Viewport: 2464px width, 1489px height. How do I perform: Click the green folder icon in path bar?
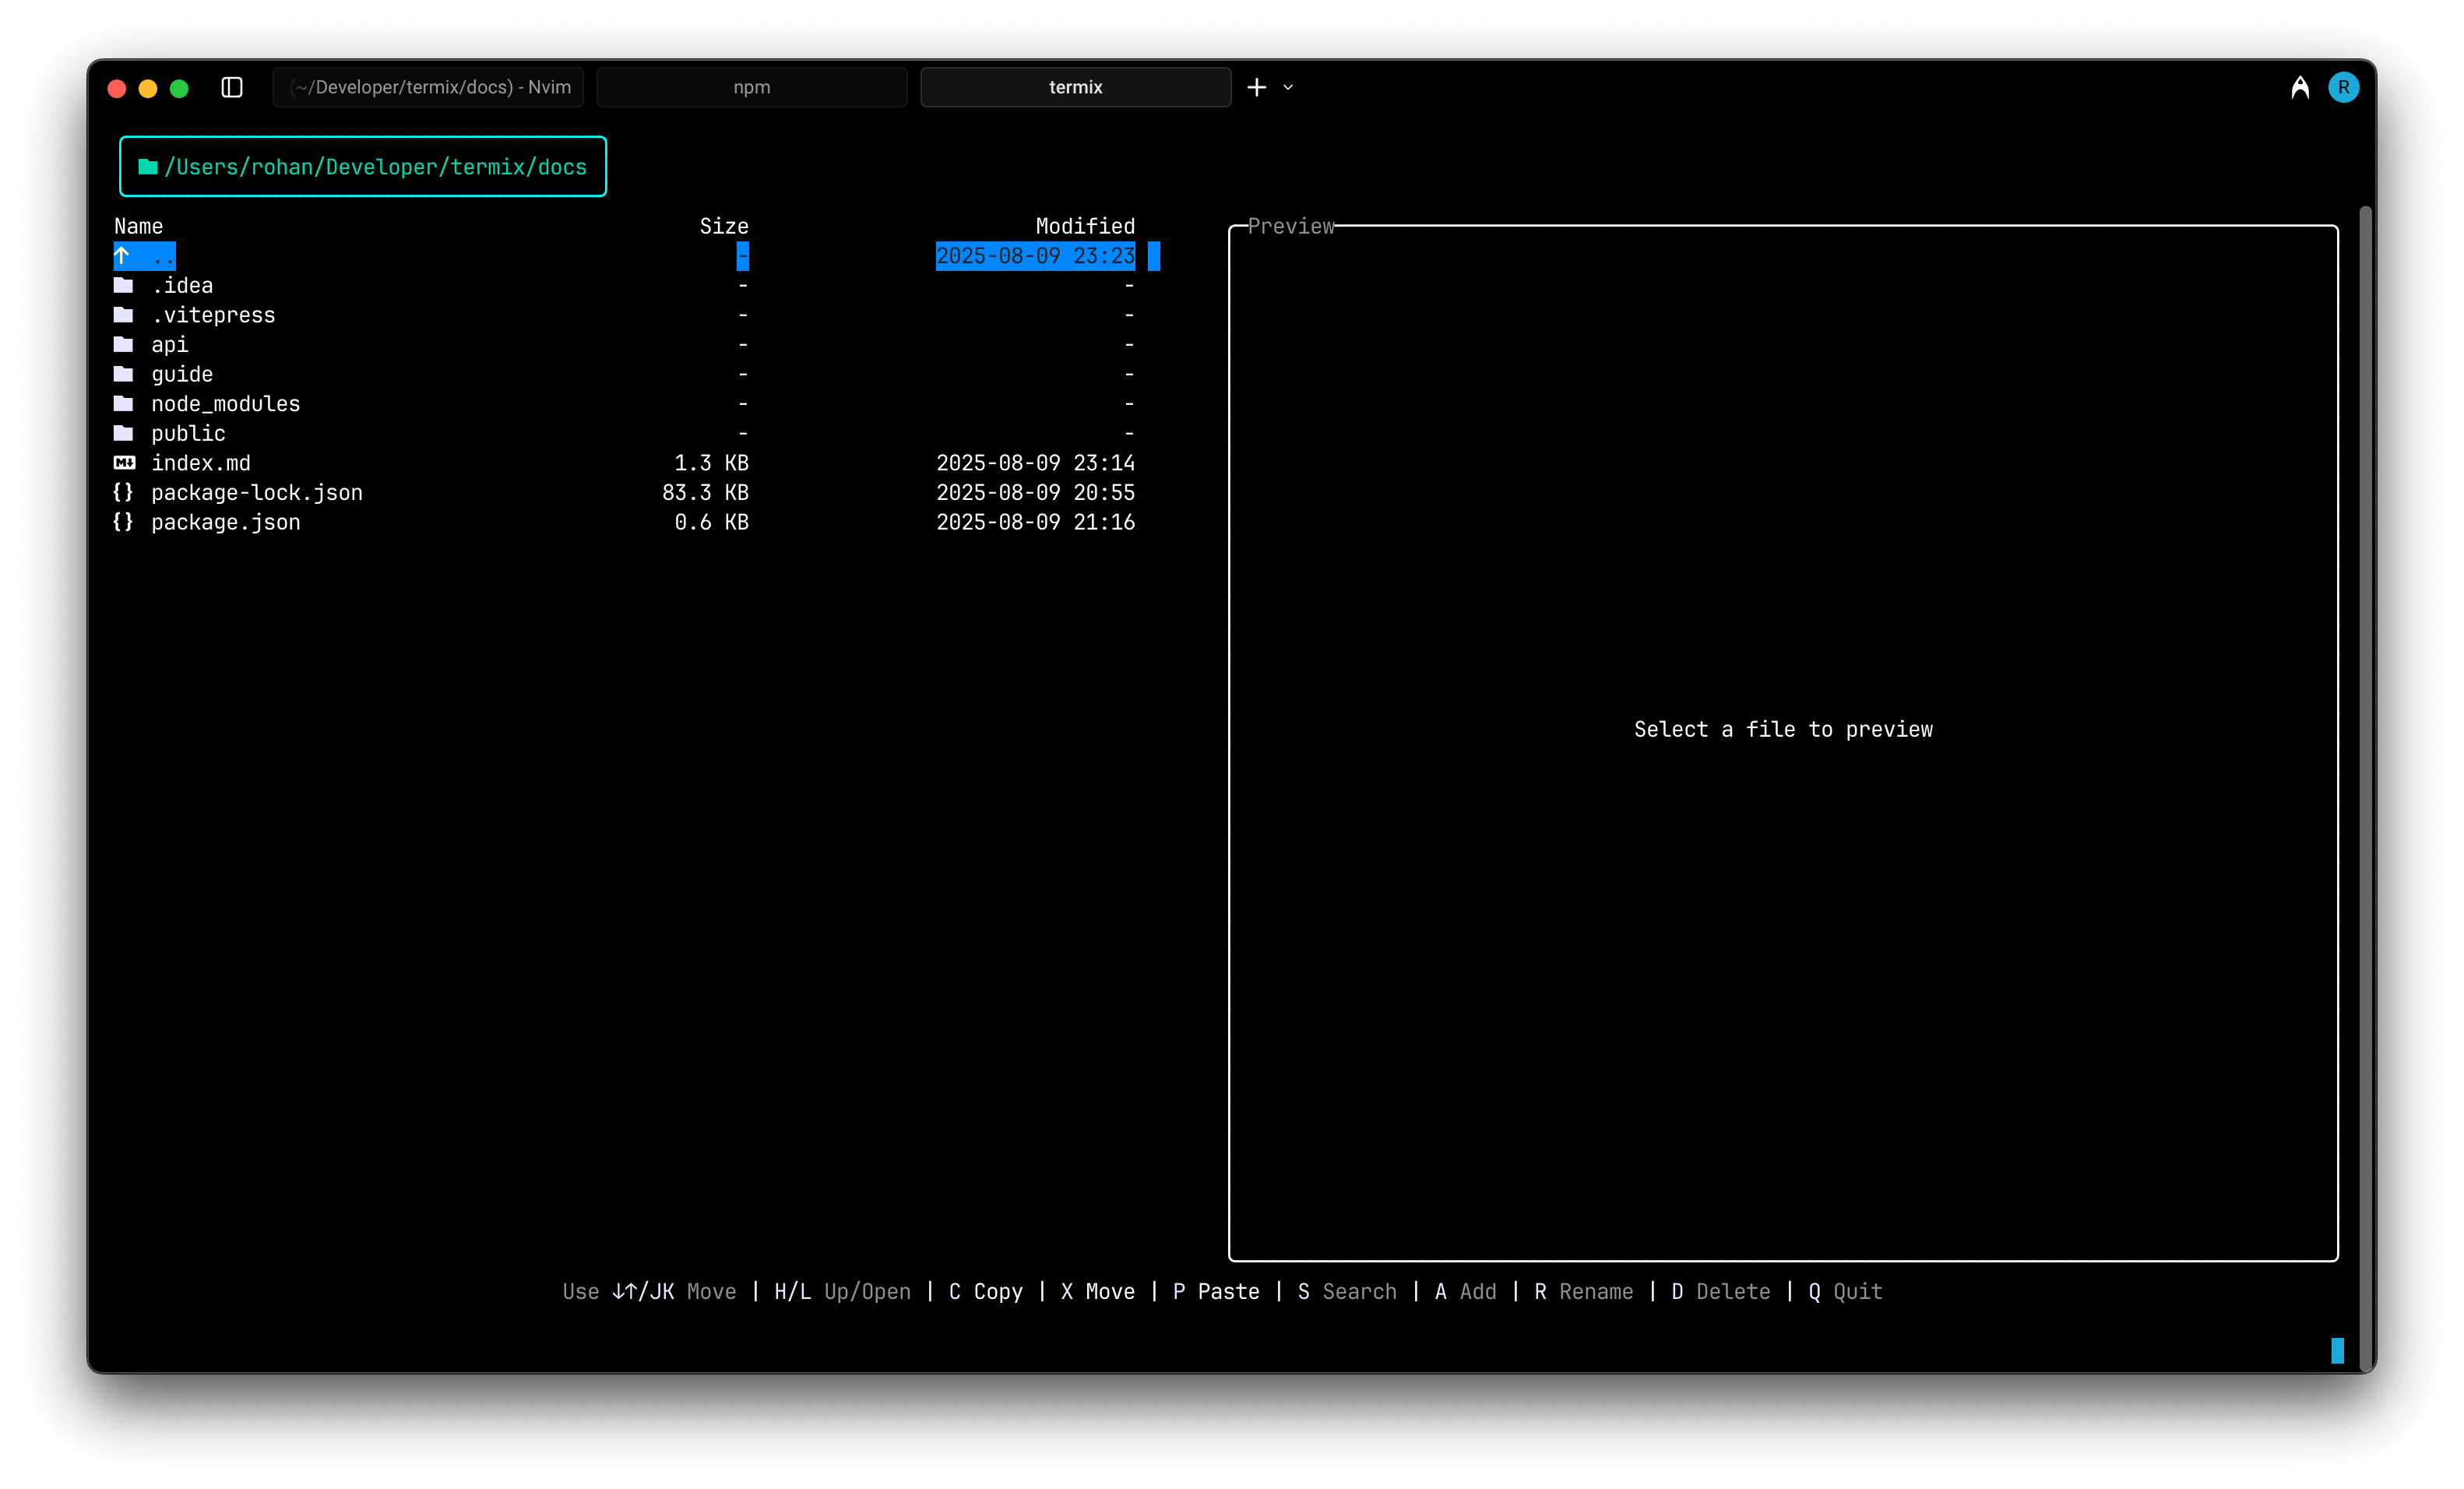pos(148,166)
